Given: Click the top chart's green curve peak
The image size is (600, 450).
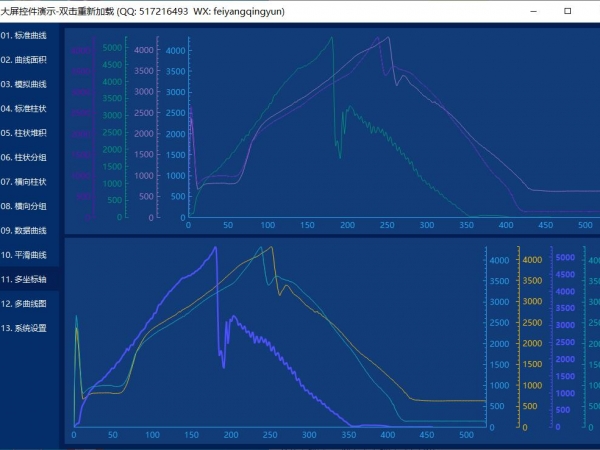Looking at the screenshot, I should 331,38.
